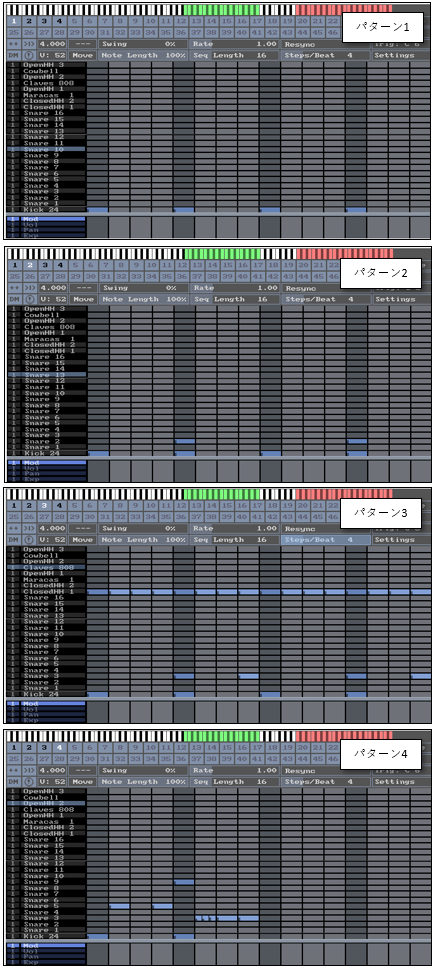Open Seq Length 16 field in パターン2 panel
This screenshot has height=968, width=435.
click(235, 299)
